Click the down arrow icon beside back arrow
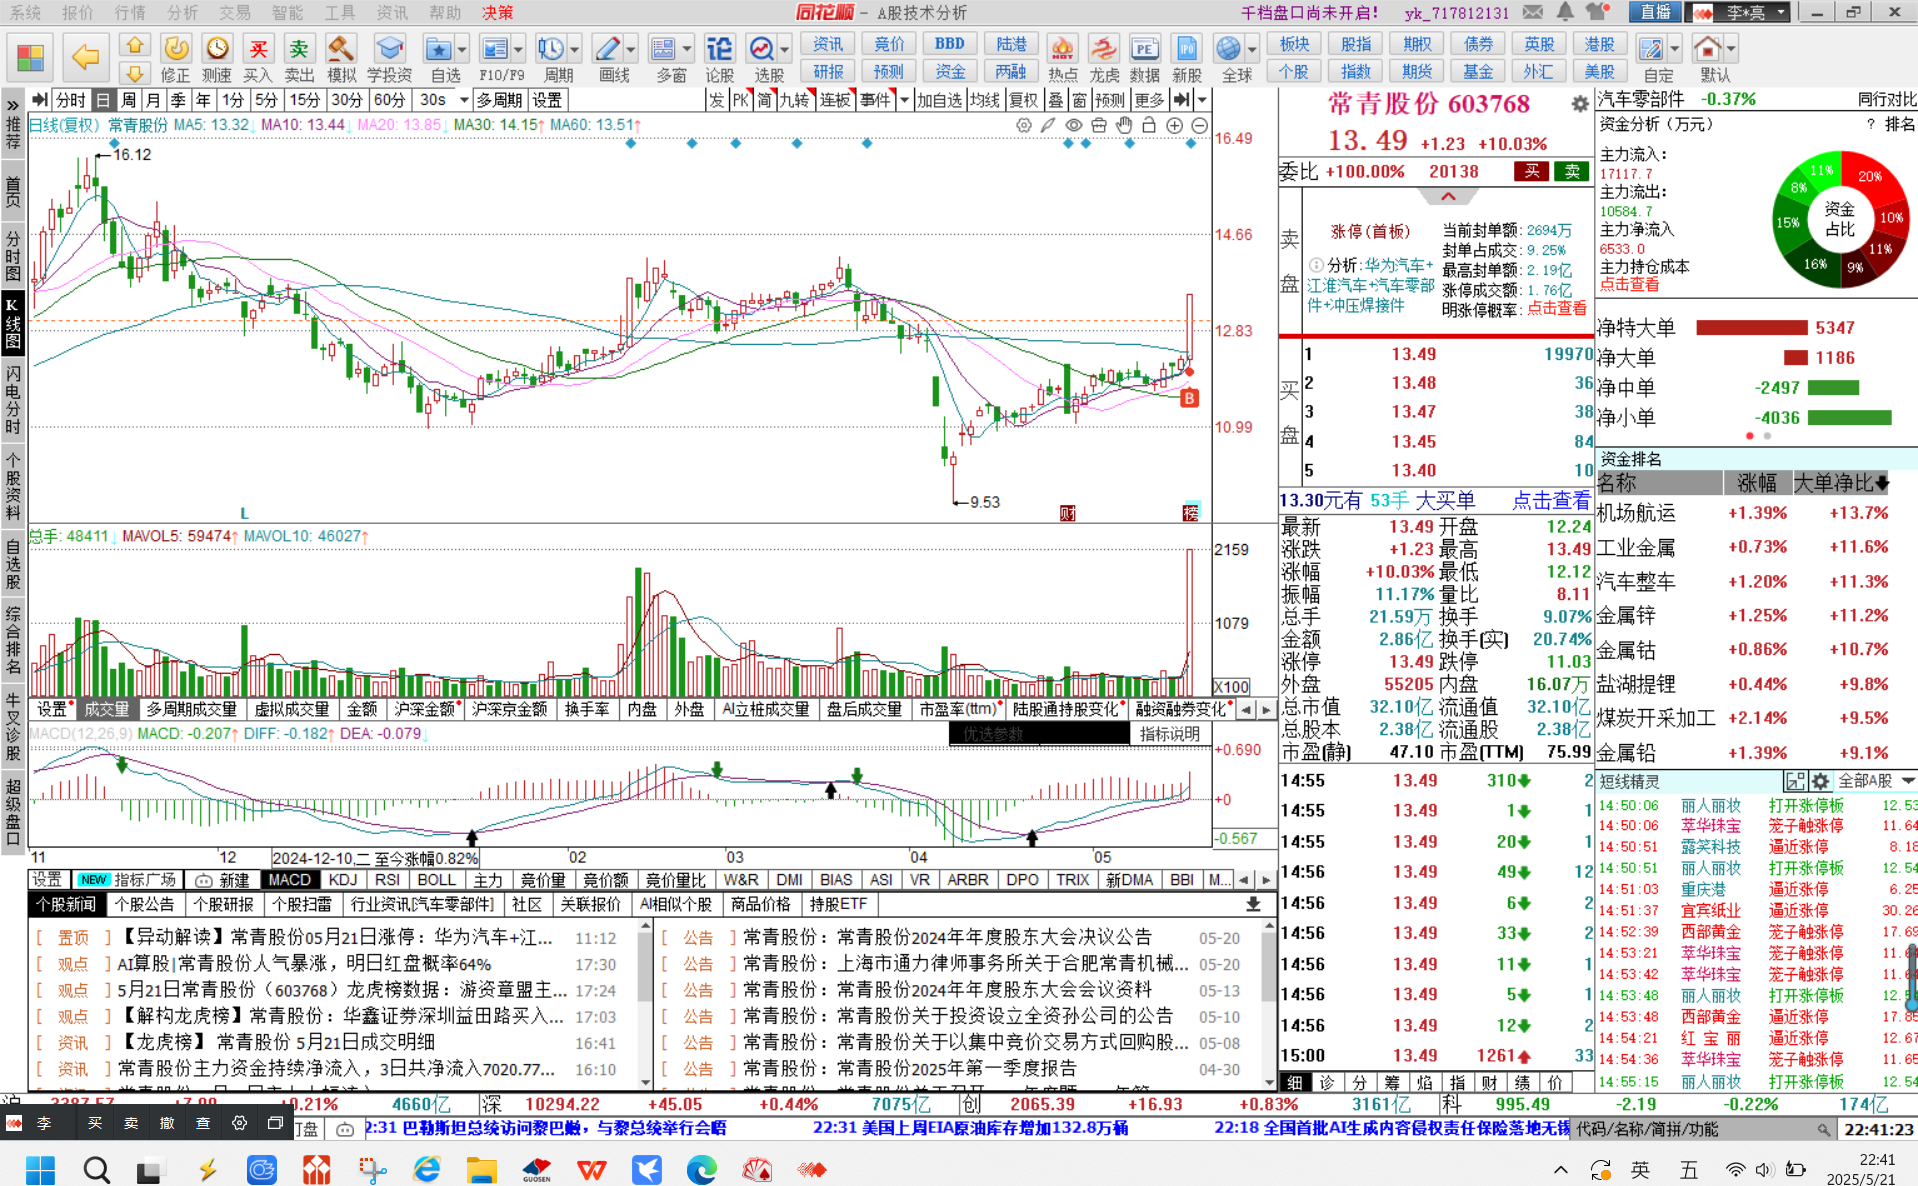The image size is (1918, 1186). click(135, 72)
